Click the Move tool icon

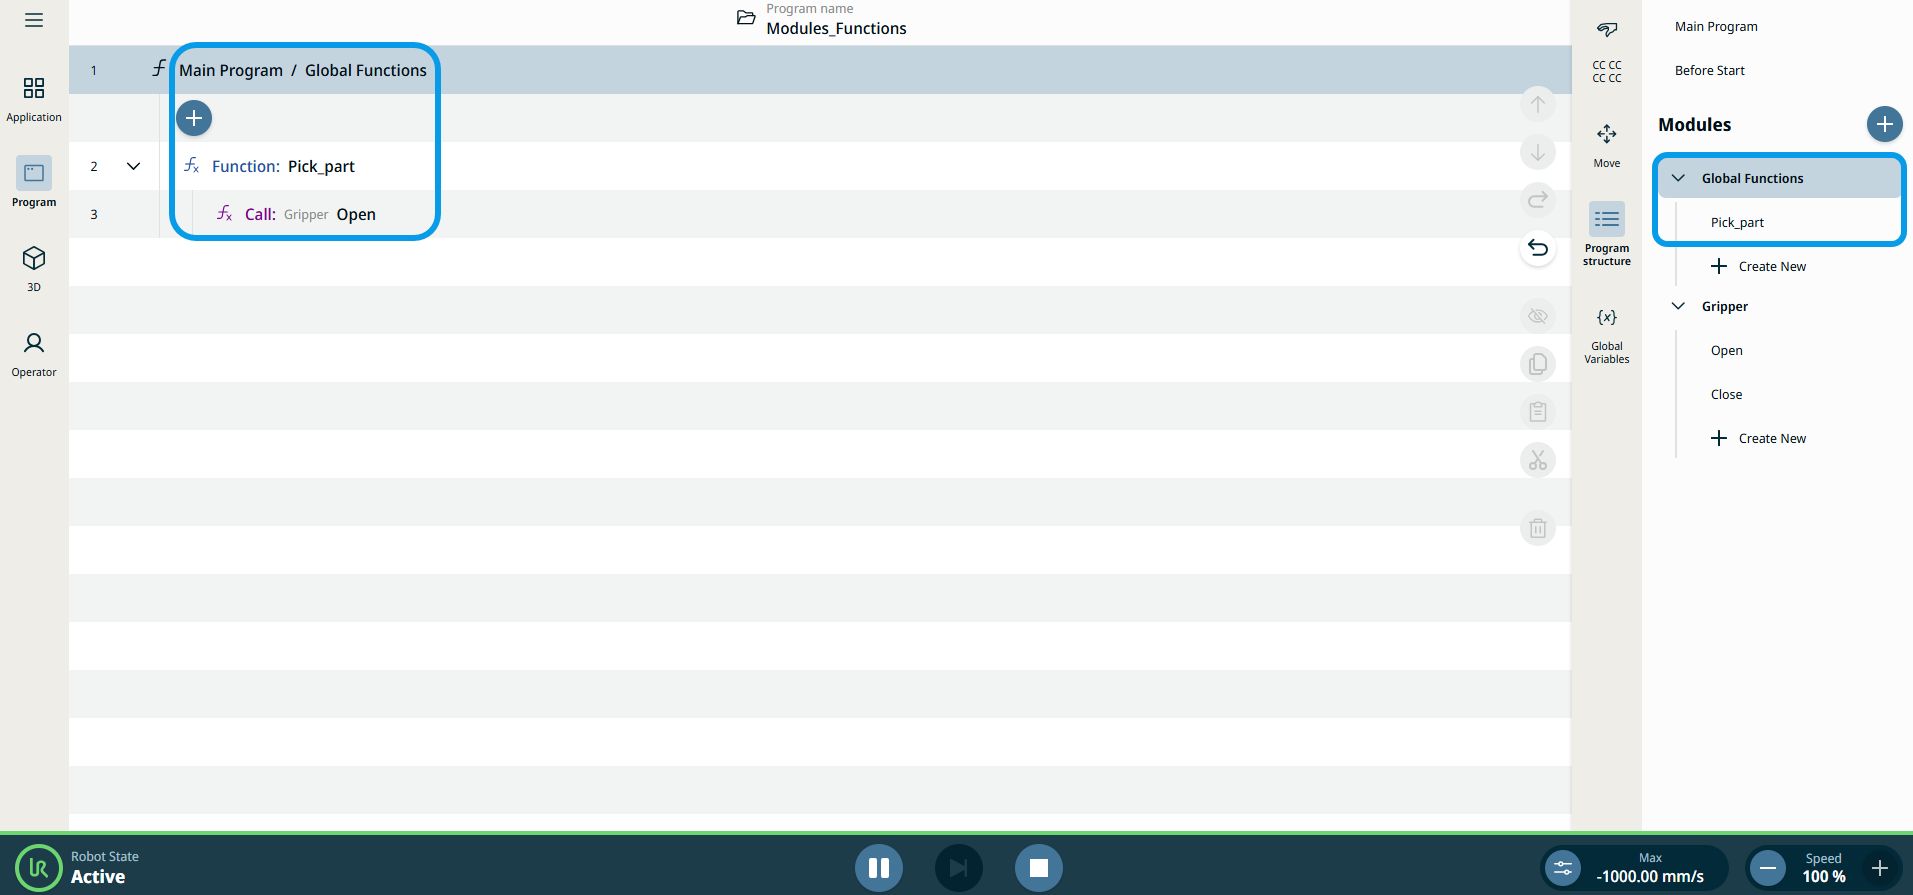[x=1606, y=144]
